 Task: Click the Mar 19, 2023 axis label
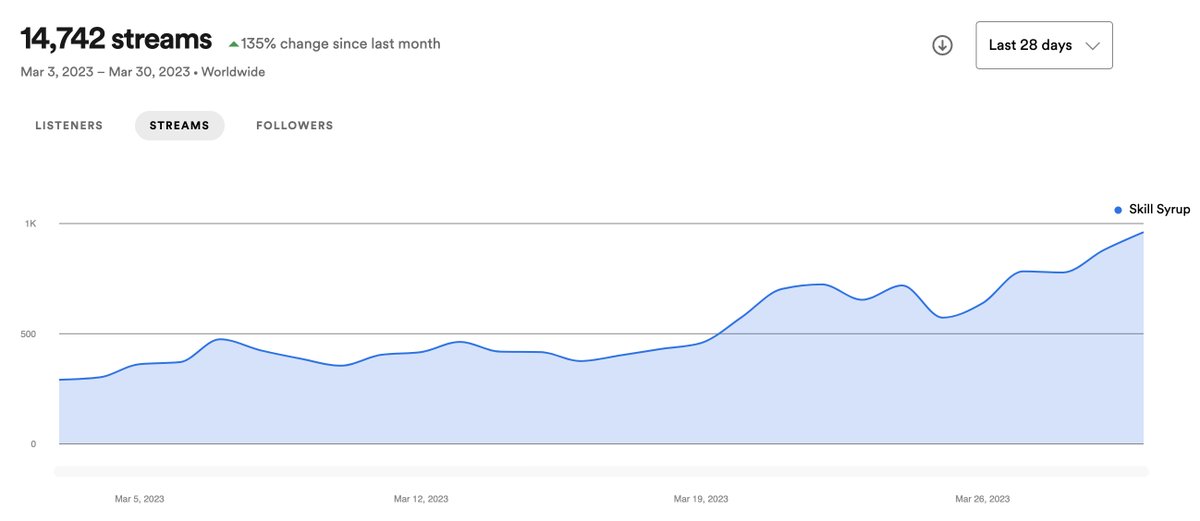coord(700,498)
